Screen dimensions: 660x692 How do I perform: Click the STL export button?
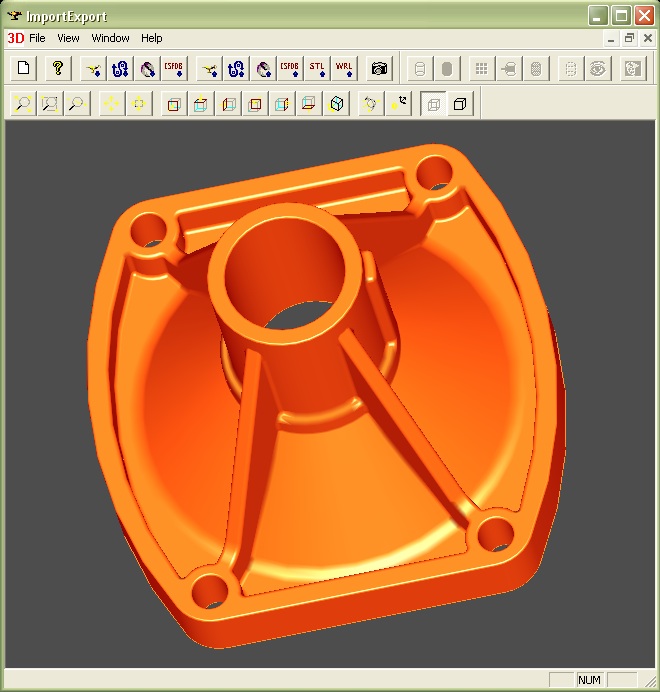coord(317,68)
